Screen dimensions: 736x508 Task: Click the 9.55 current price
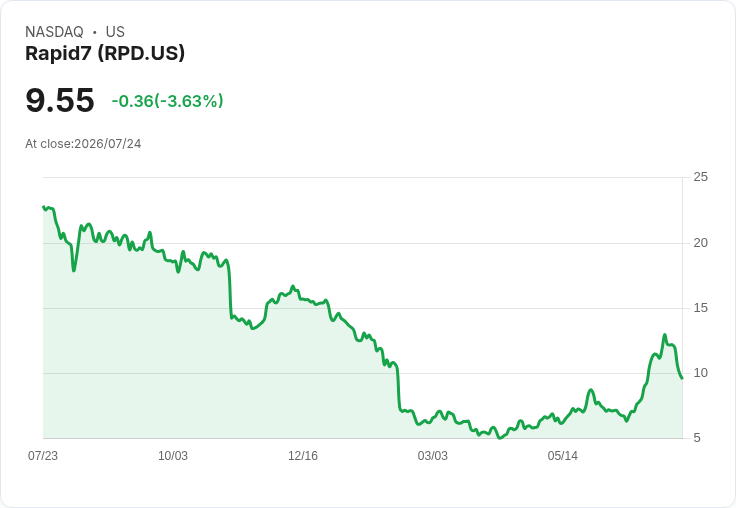(60, 100)
